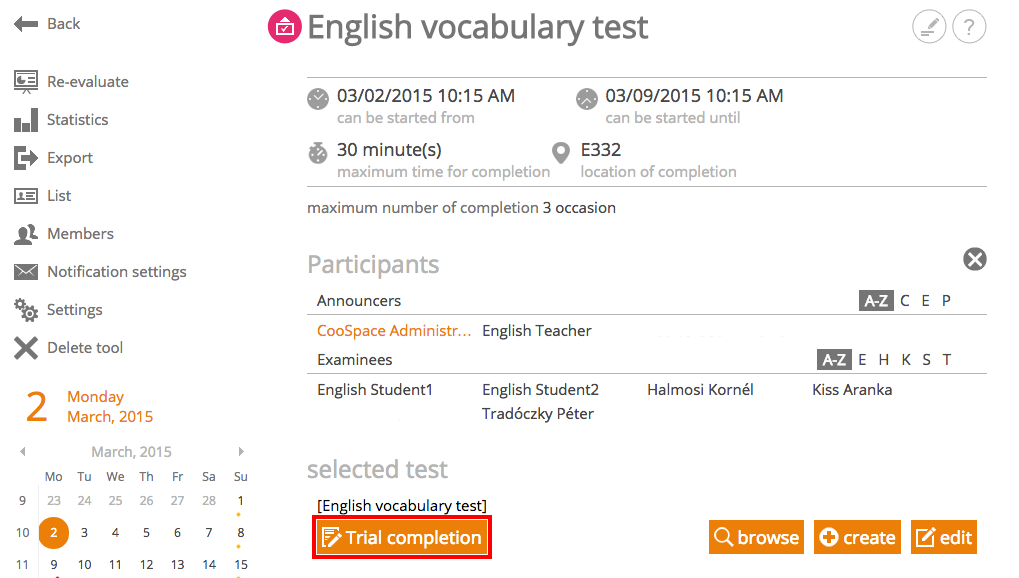1019x578 pixels.
Task: Toggle the A-Z filter for Examinees
Action: point(834,360)
